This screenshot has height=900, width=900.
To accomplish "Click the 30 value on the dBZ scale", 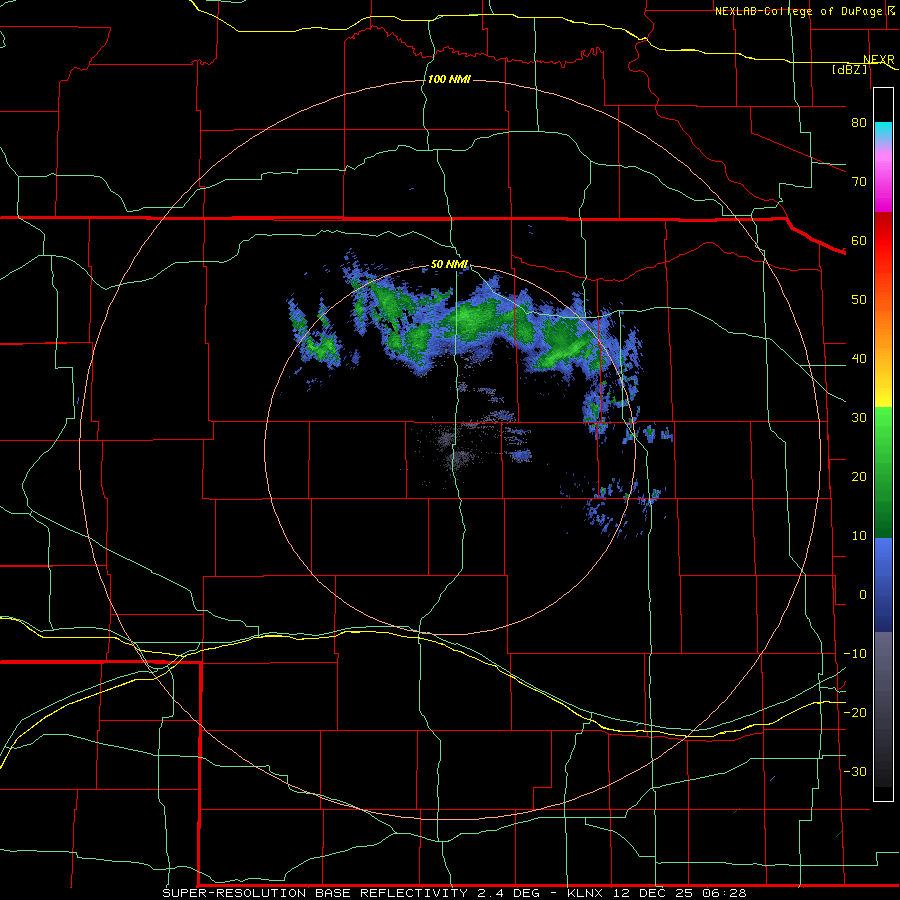I will 859,417.
